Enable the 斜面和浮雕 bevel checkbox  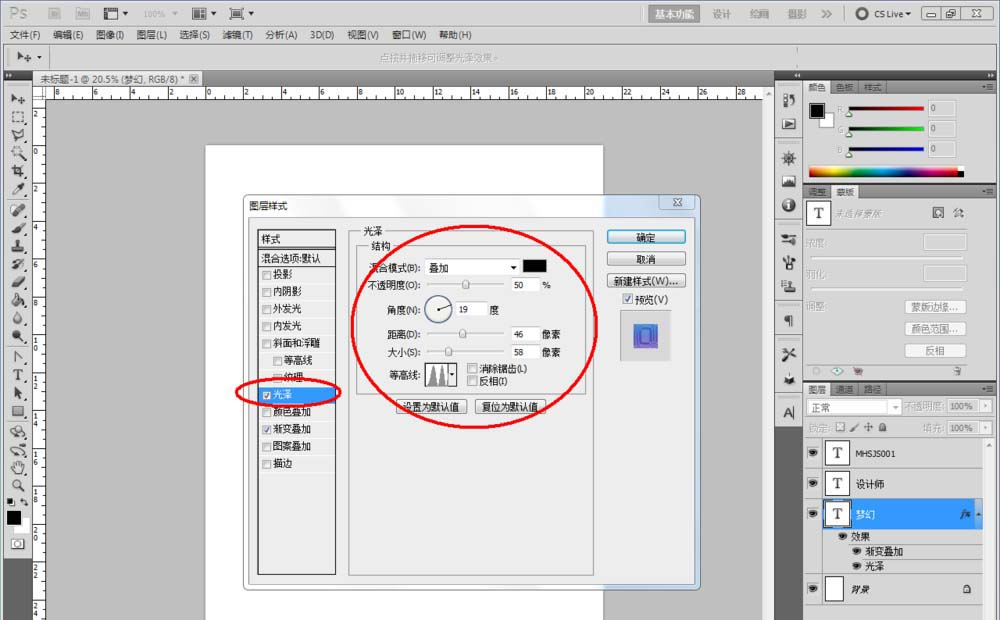pyautogui.click(x=267, y=344)
